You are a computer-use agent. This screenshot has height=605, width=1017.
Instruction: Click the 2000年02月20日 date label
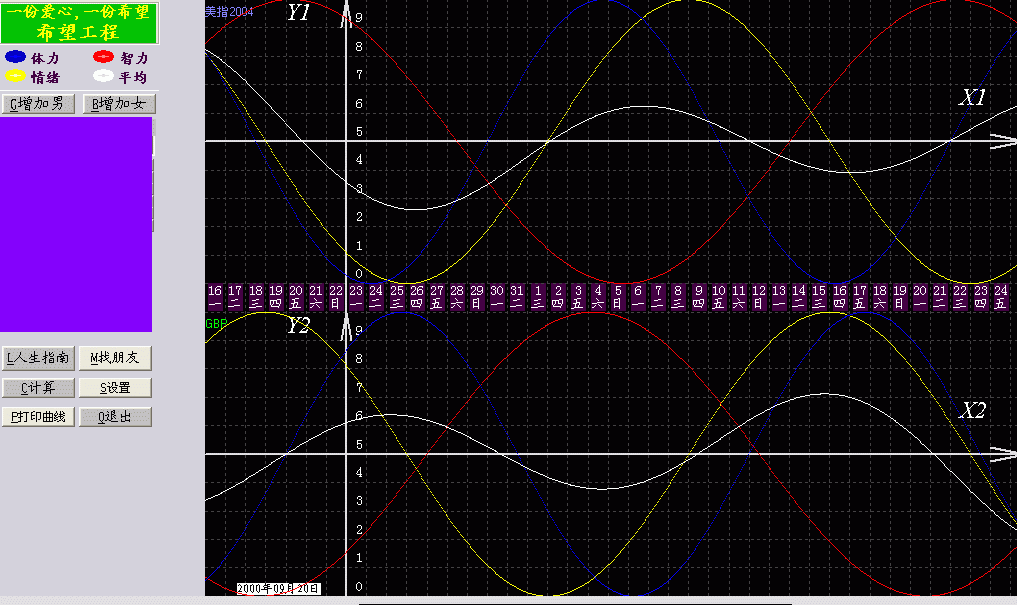[x=279, y=589]
